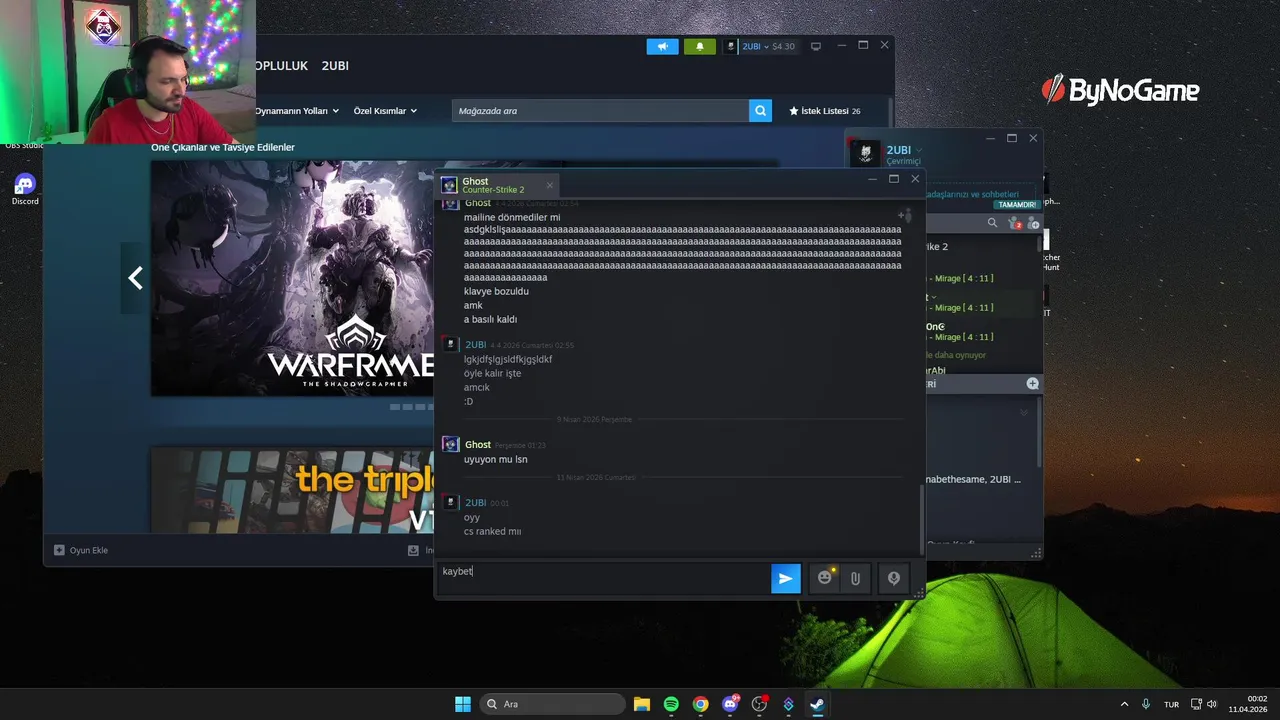Click the 'uyuyon mu lsn' message text

(x=495, y=459)
